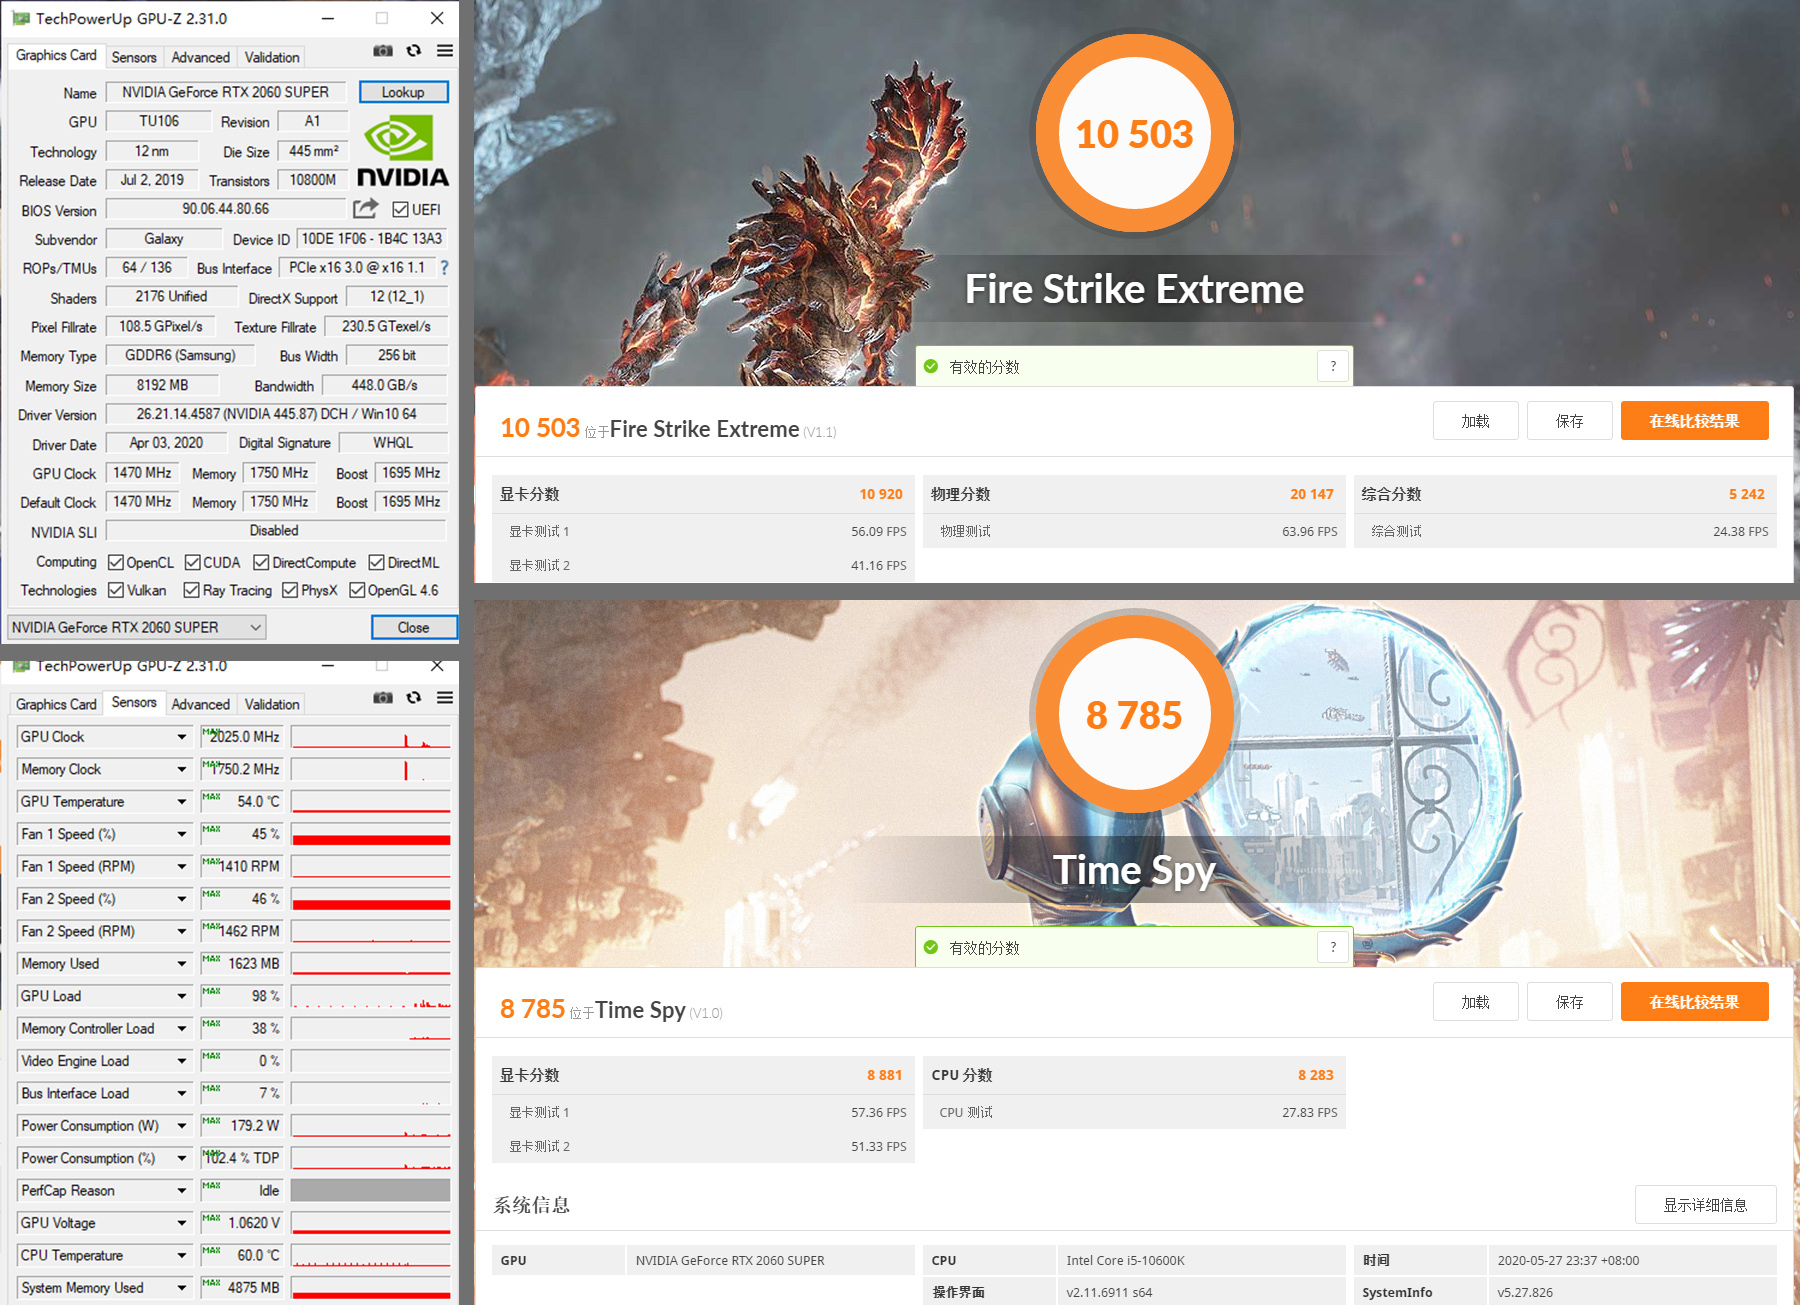The height and width of the screenshot is (1305, 1800).
Task: Toggle the OpenCL checkbox
Action: click(116, 562)
